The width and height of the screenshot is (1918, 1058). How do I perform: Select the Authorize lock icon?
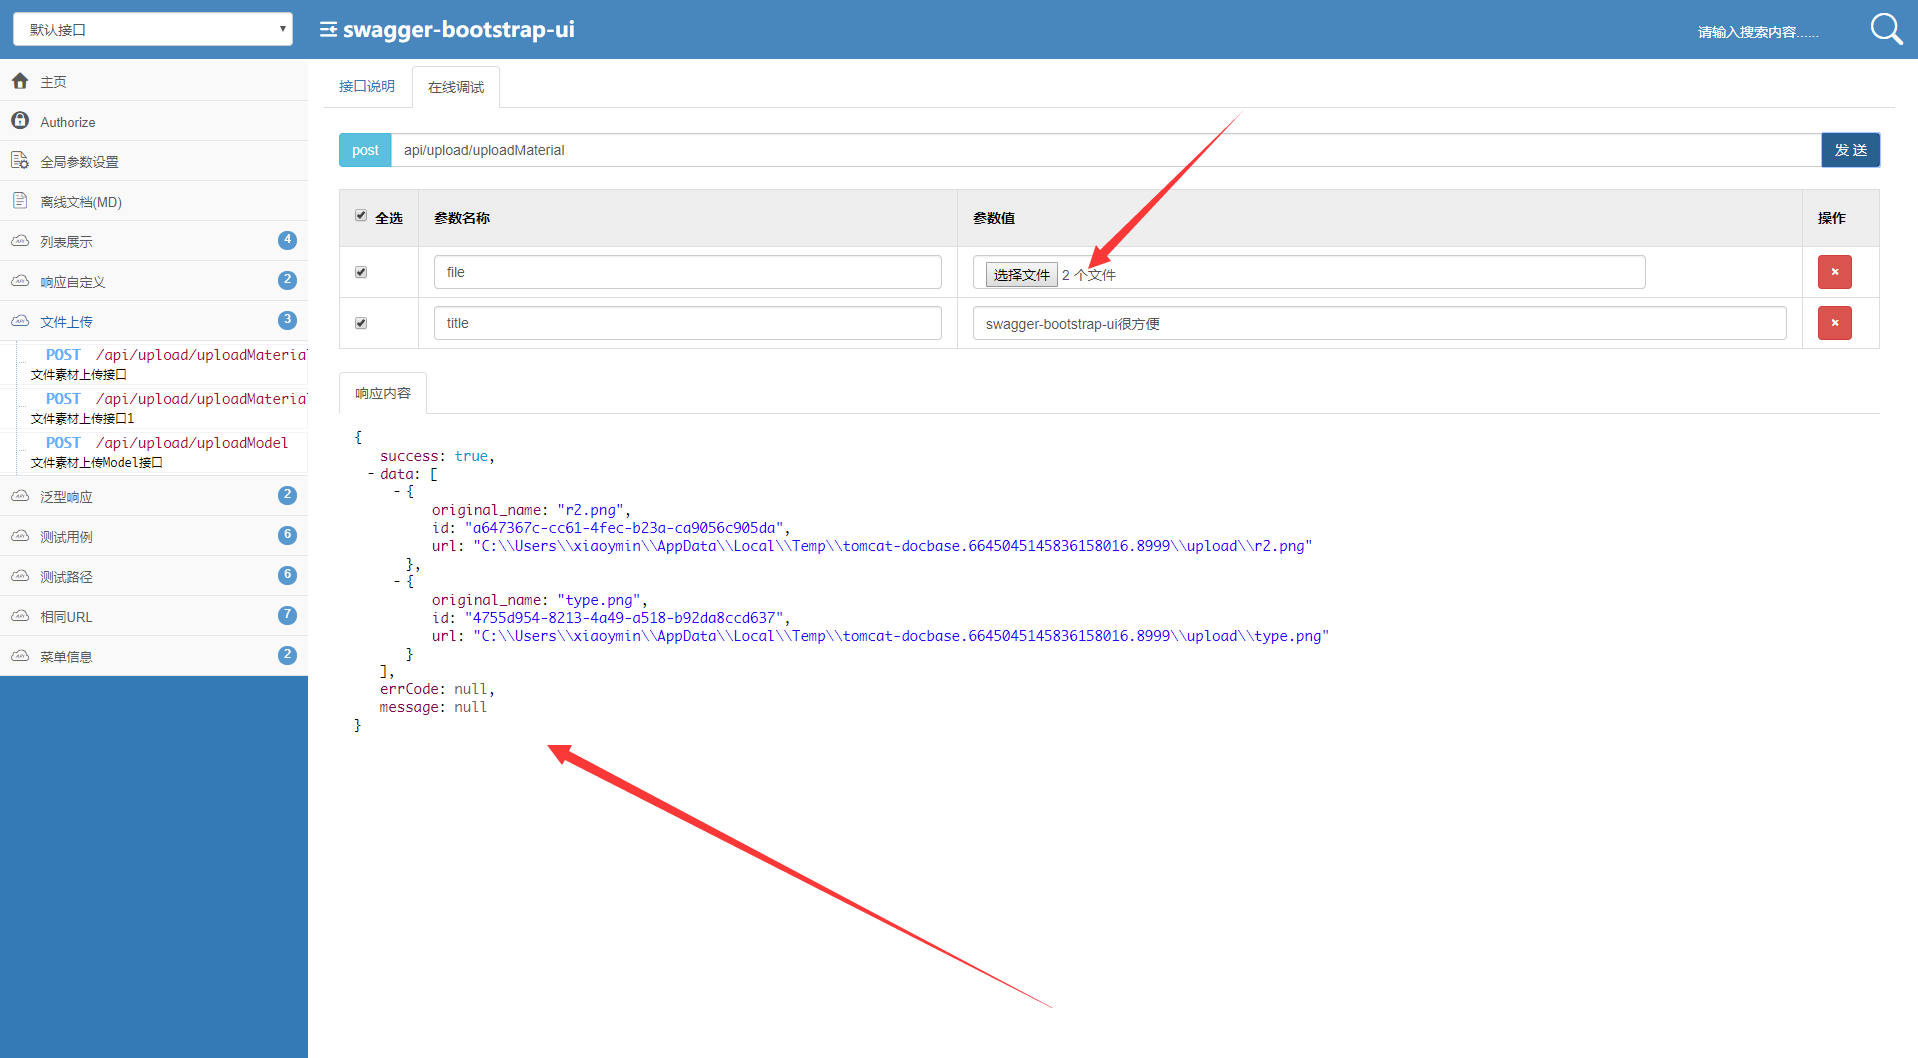click(20, 120)
